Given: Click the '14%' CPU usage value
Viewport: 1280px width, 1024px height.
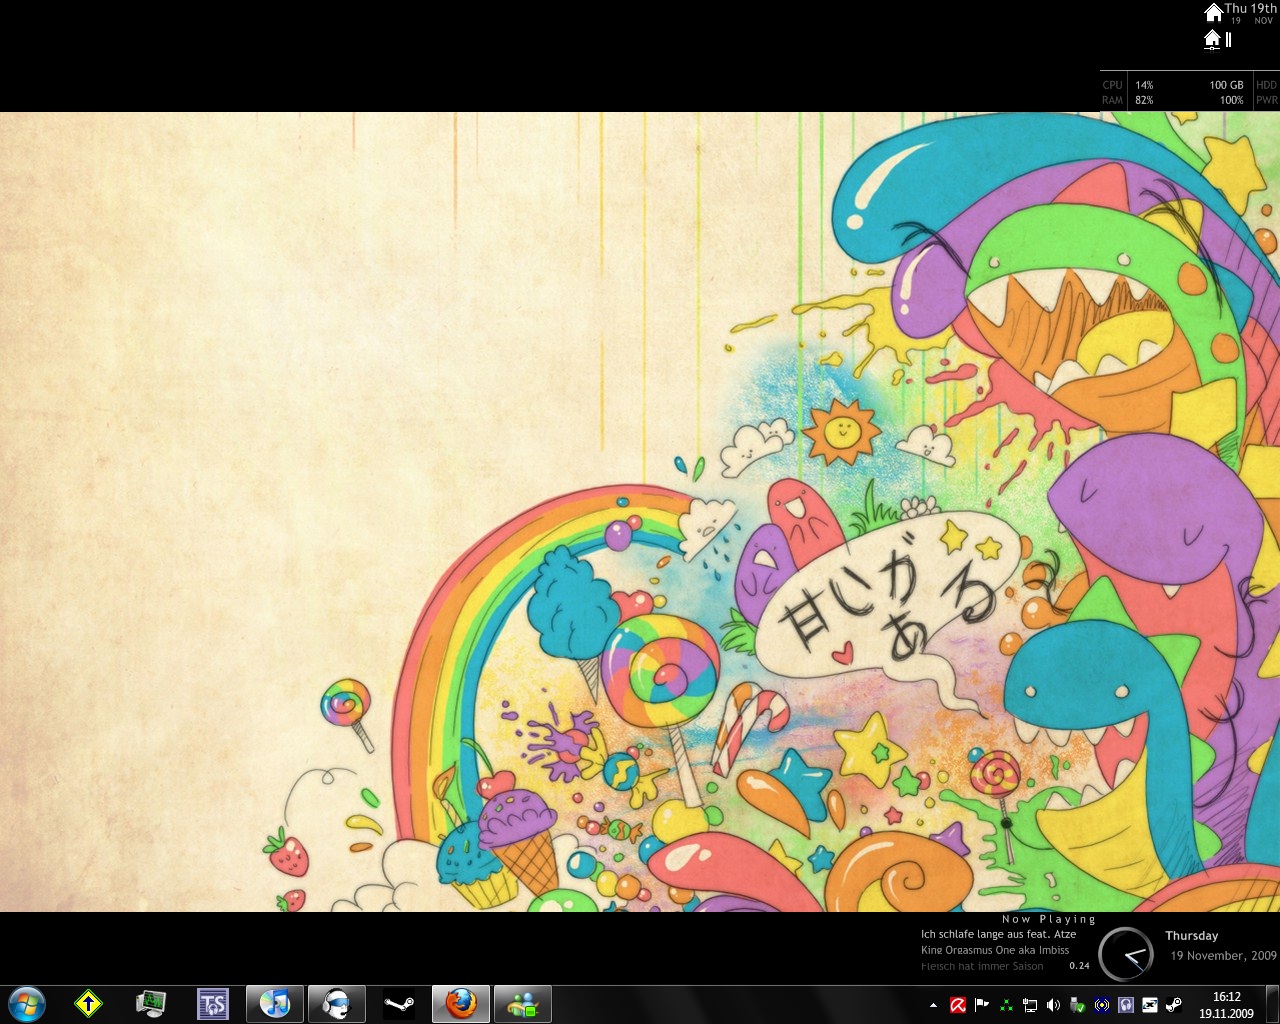Looking at the screenshot, I should 1144,85.
